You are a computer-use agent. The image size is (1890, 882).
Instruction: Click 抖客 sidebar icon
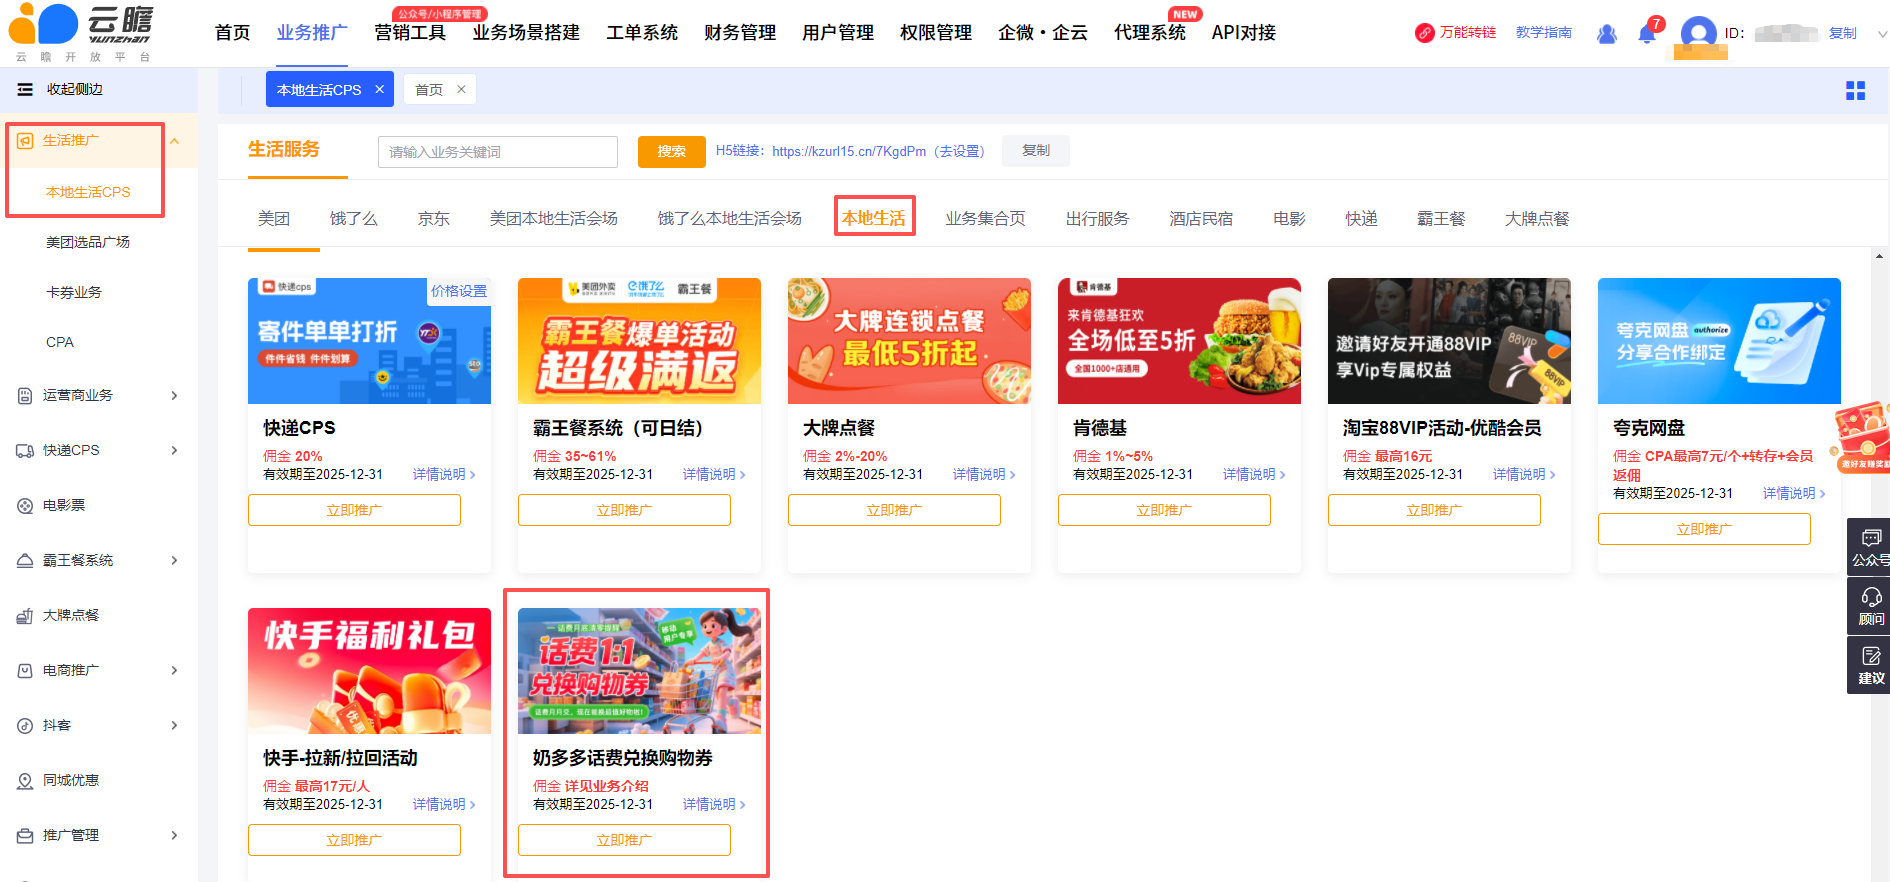coord(25,726)
